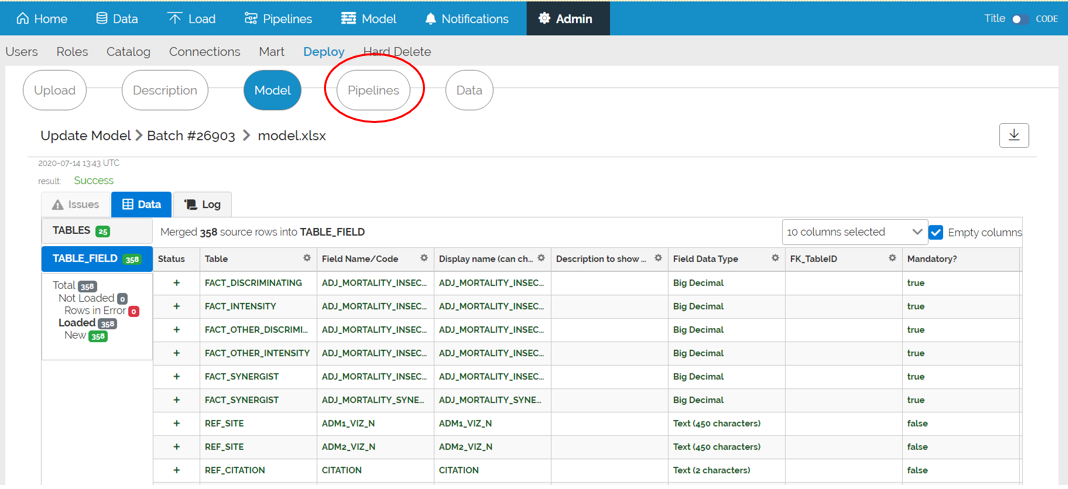Image resolution: width=1068 pixels, height=489 pixels.
Task: Select the TABLES list entry
Action: tap(97, 231)
